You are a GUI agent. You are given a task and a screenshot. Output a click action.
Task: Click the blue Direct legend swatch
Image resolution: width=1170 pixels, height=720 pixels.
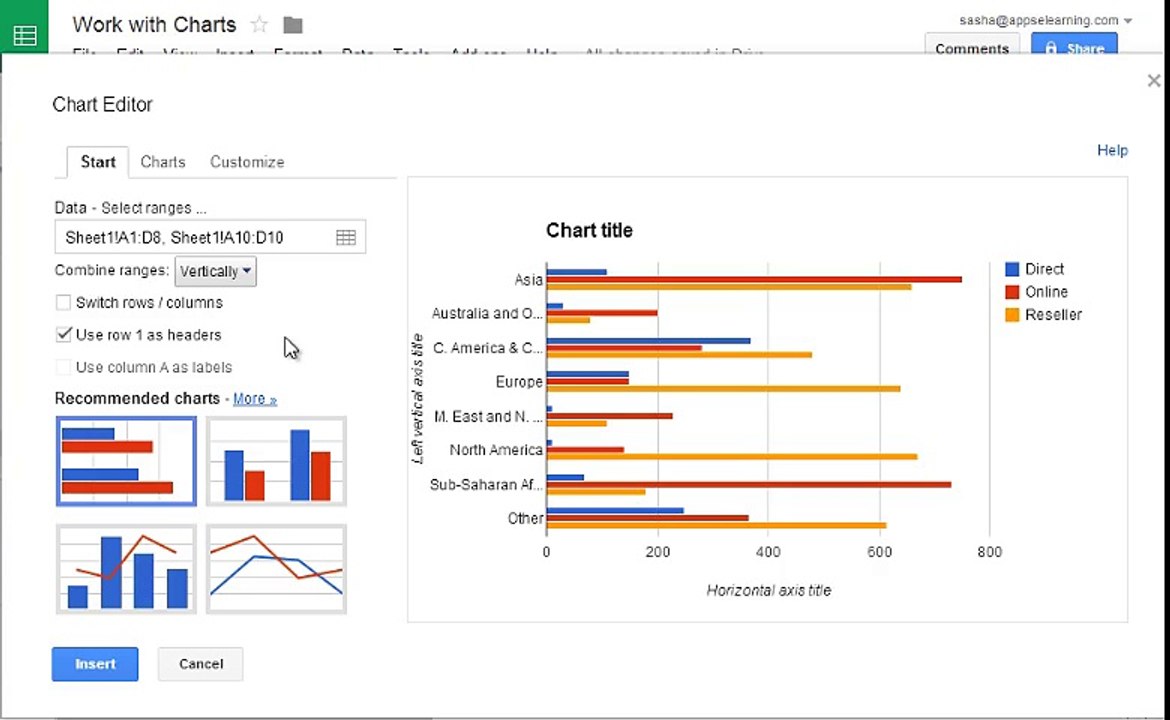(1012, 269)
